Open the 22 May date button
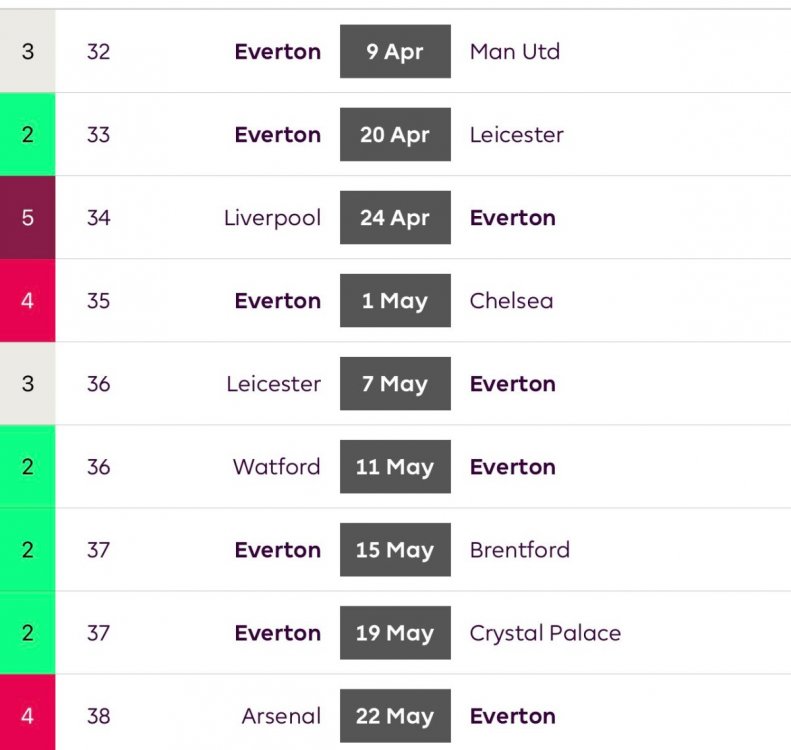The width and height of the screenshot is (791, 750). (x=395, y=716)
